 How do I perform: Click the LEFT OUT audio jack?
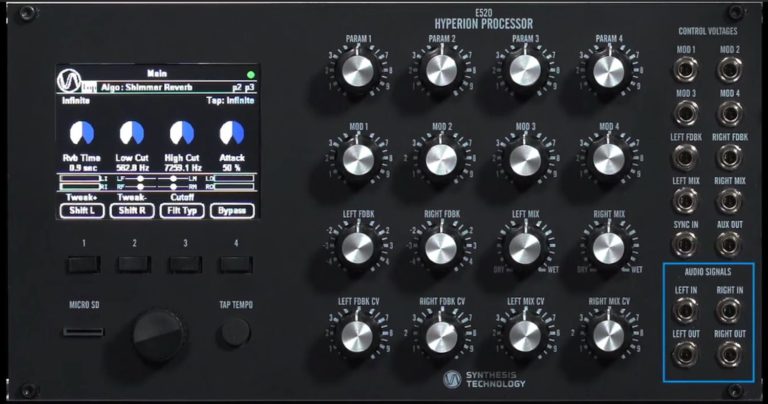686,354
